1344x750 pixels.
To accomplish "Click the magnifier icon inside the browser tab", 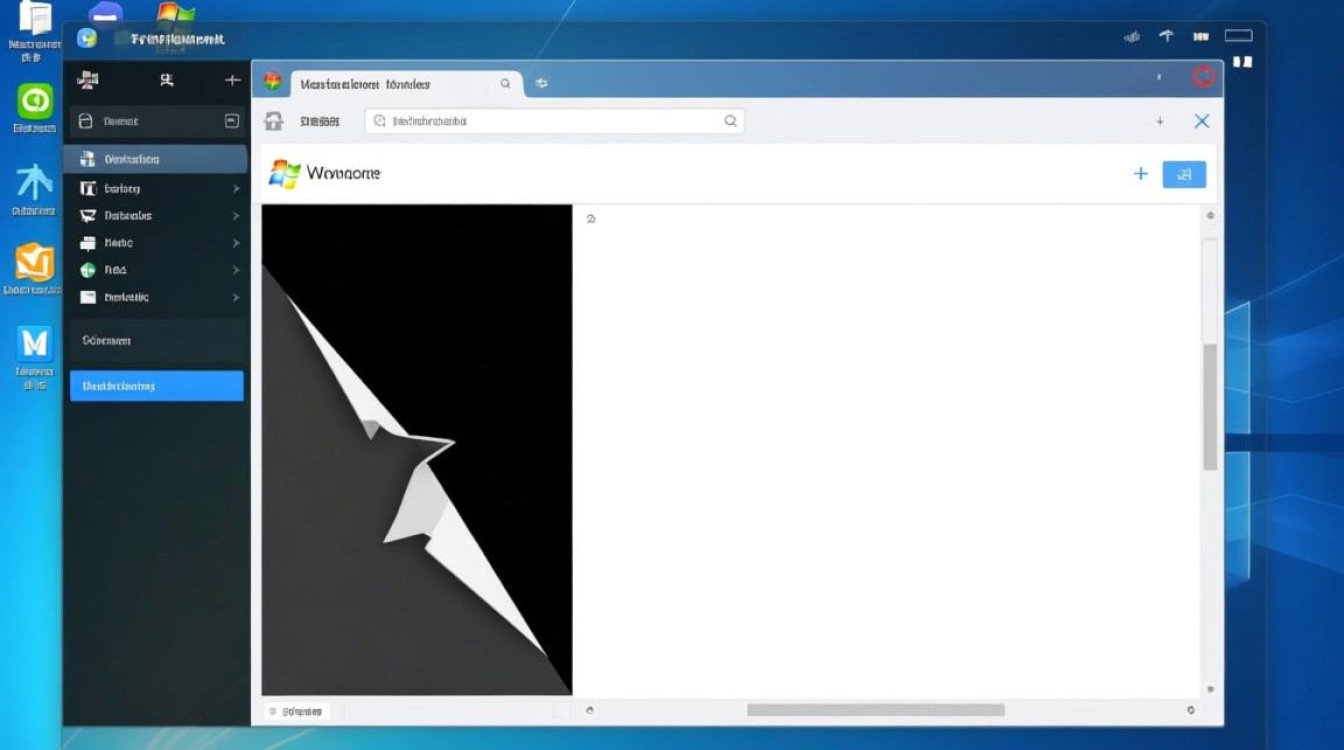I will [506, 84].
